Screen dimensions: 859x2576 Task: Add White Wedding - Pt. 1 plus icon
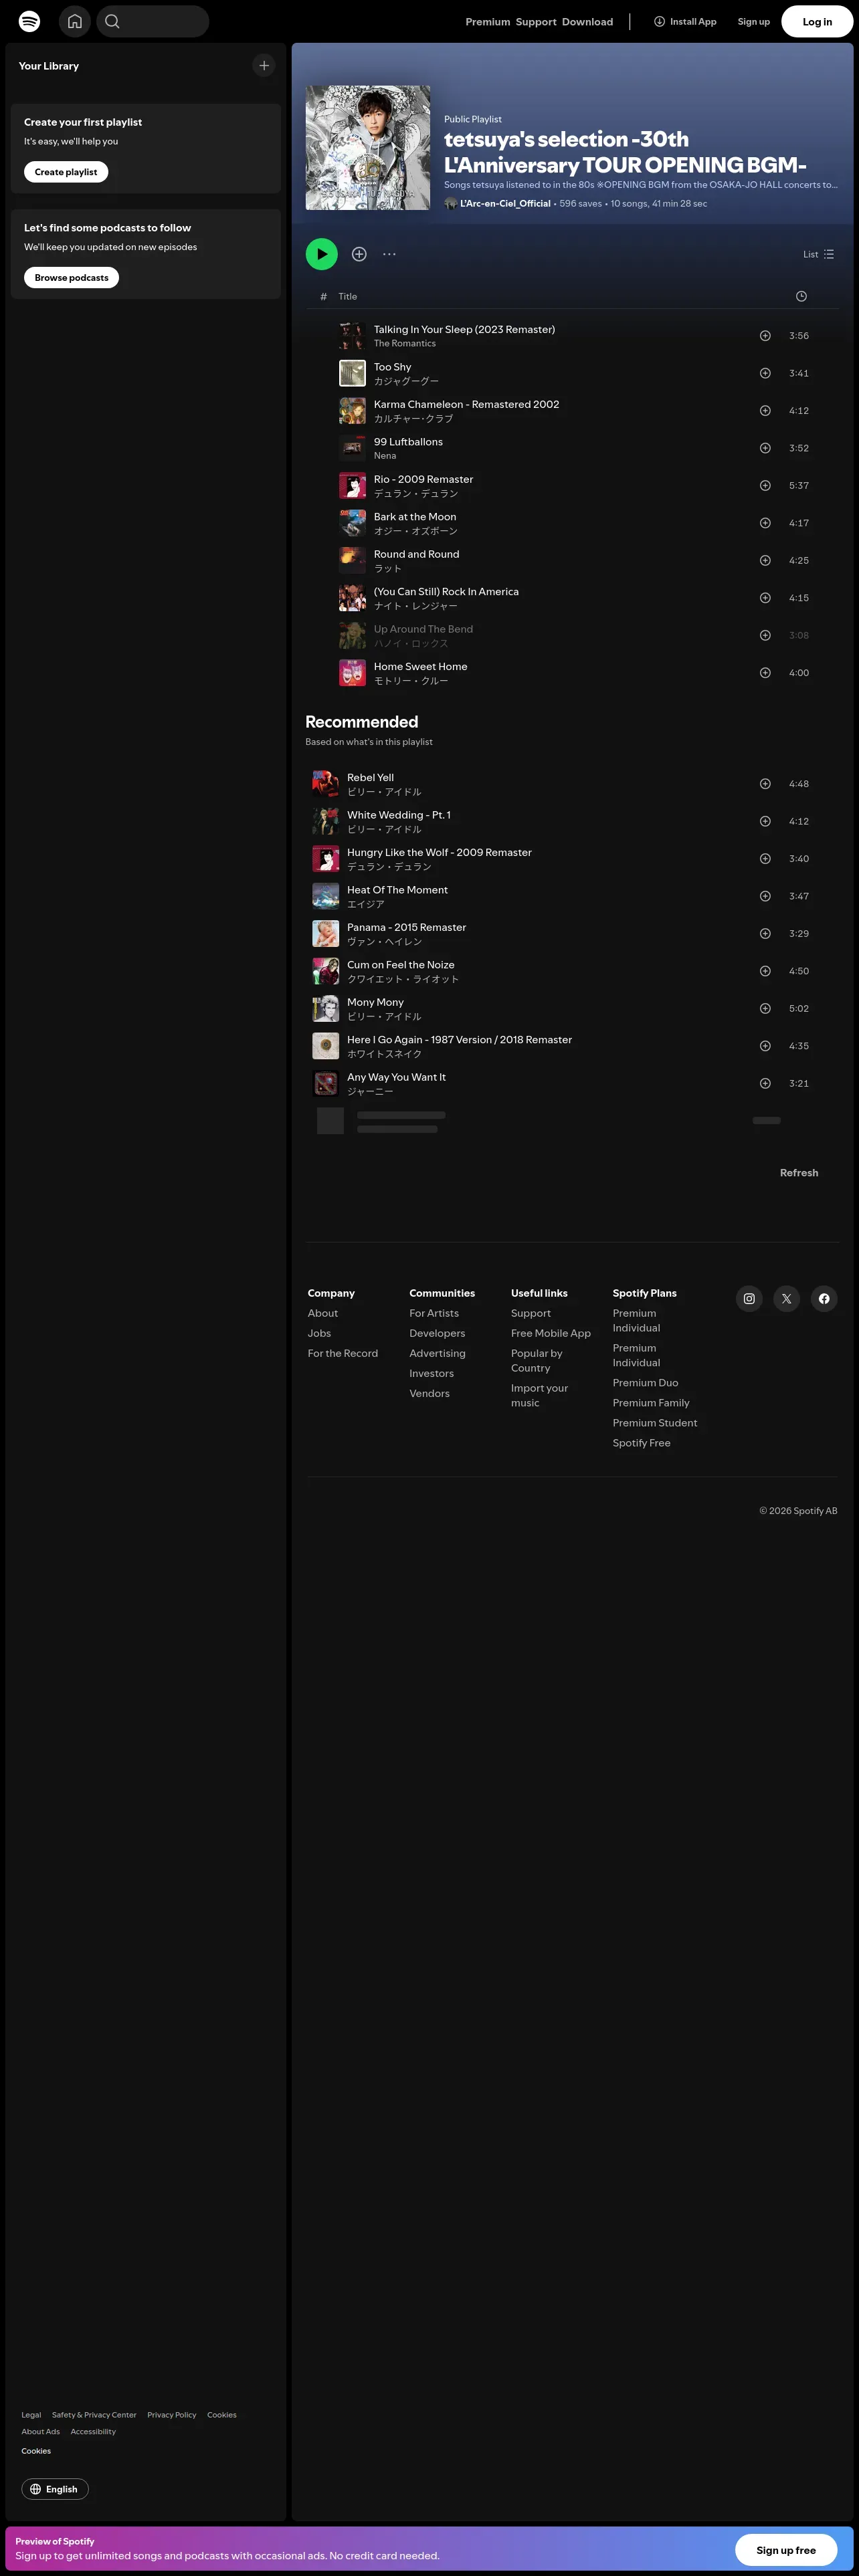point(765,821)
